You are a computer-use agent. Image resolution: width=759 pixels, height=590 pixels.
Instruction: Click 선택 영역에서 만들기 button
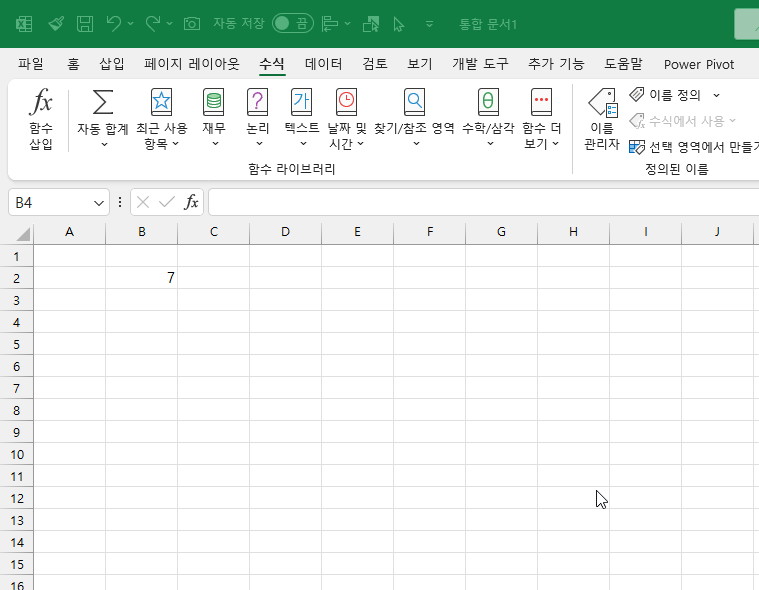coord(694,147)
